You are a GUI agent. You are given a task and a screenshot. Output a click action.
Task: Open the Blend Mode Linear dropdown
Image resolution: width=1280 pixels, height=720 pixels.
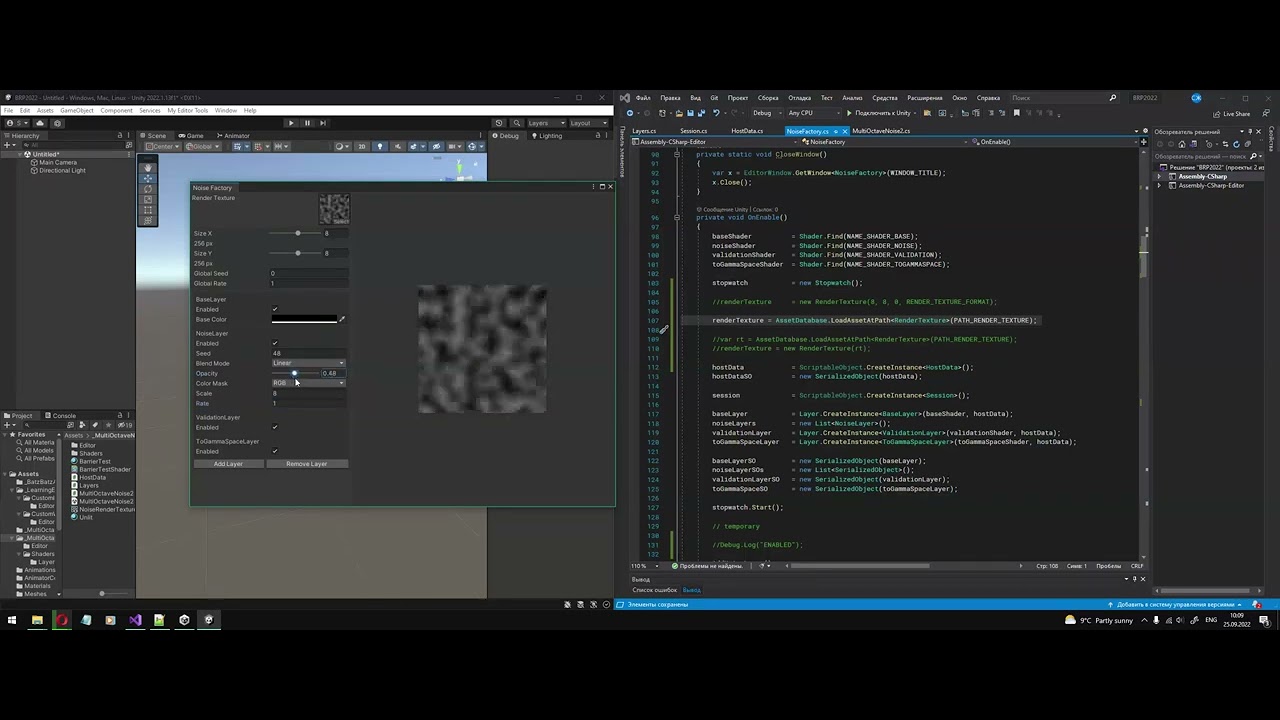click(309, 363)
